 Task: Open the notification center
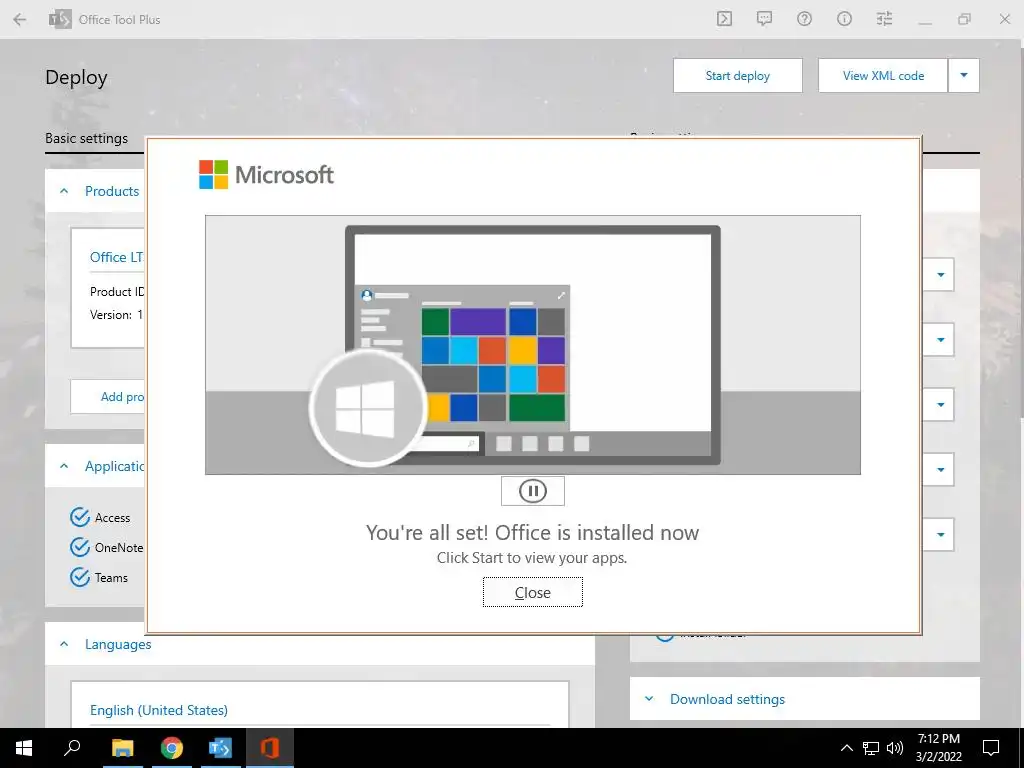[991, 748]
